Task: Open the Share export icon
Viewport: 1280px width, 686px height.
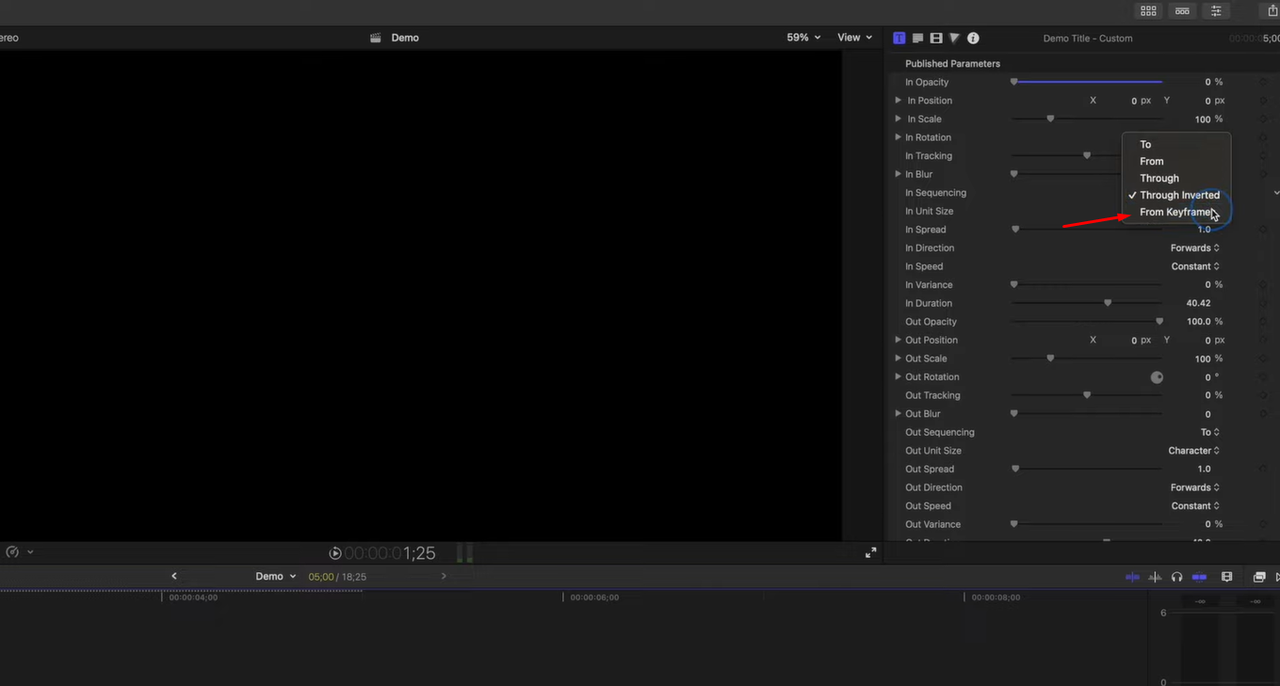Action: coord(1273,11)
